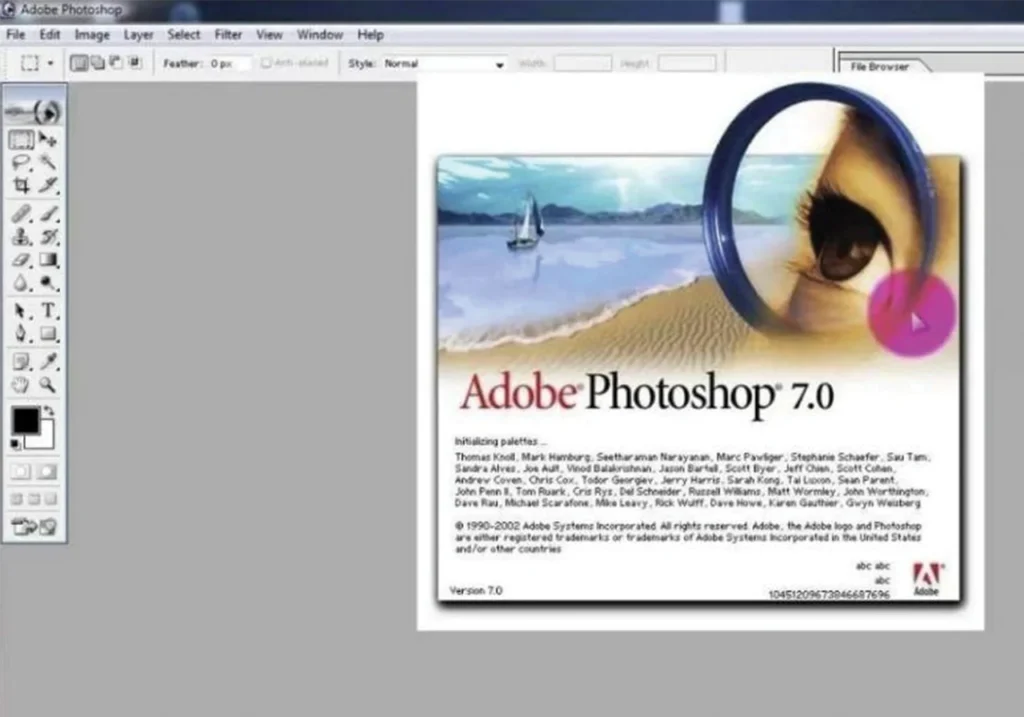Select the Dodge tool
Image resolution: width=1024 pixels, height=717 pixels.
coord(48,283)
